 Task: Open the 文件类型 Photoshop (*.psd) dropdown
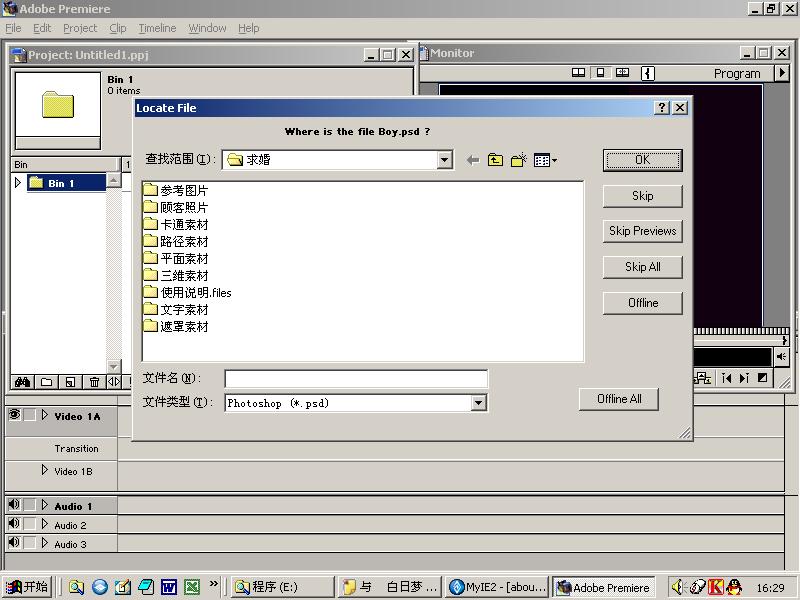(478, 403)
